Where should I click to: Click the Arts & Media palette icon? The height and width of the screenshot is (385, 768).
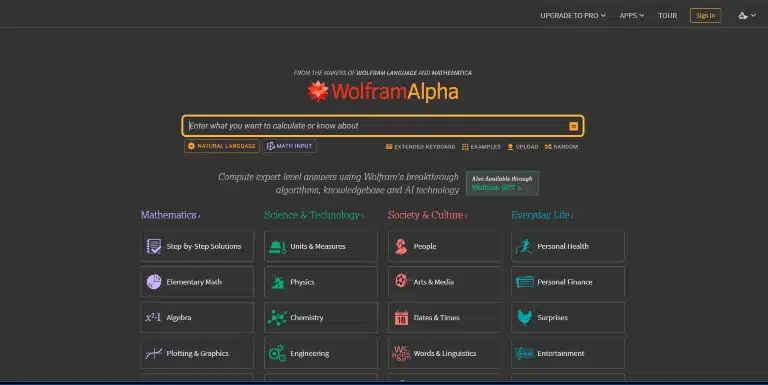pos(401,281)
